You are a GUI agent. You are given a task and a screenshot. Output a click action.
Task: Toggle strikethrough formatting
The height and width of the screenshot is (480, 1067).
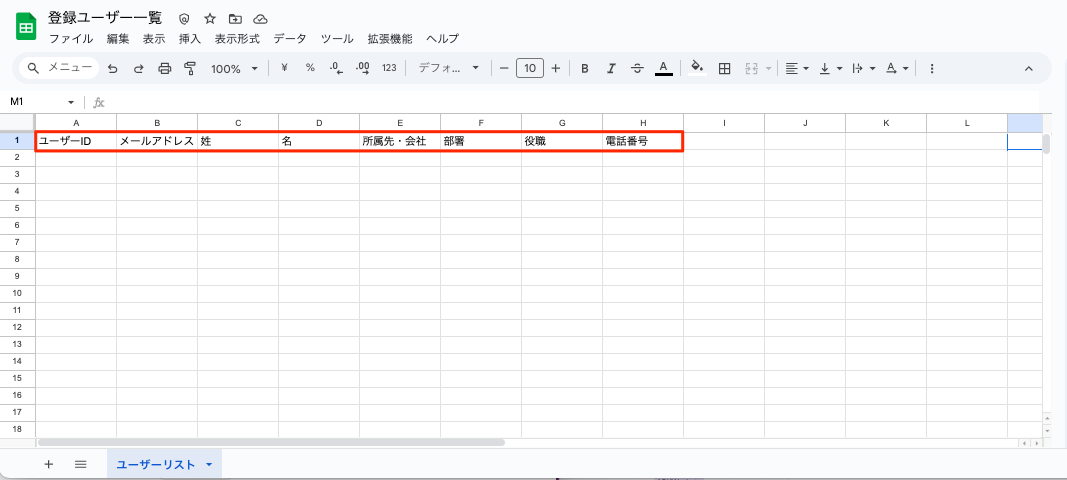tap(637, 68)
